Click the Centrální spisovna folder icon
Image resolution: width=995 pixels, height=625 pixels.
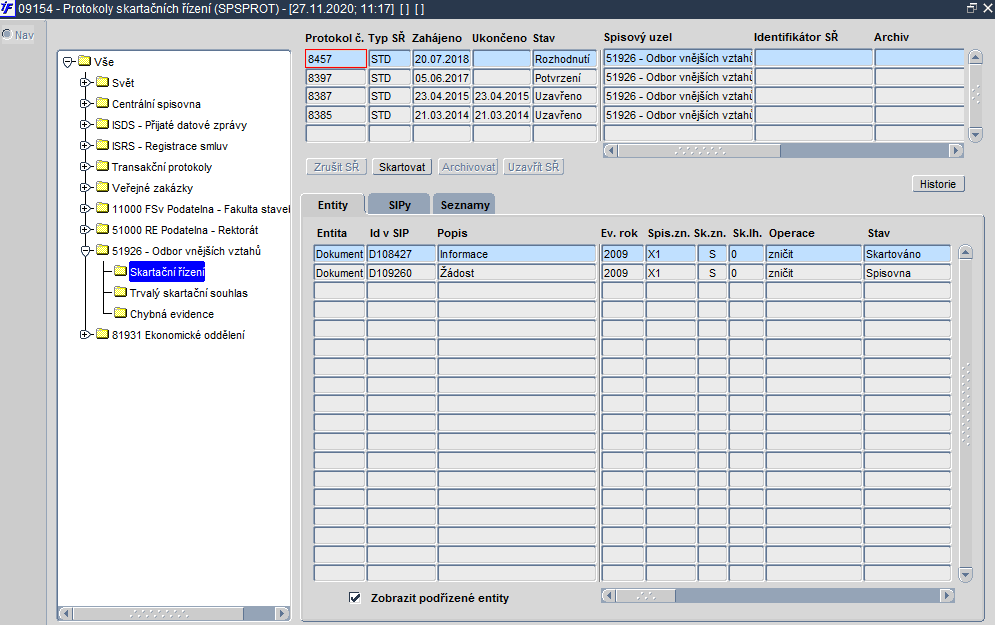click(102, 103)
